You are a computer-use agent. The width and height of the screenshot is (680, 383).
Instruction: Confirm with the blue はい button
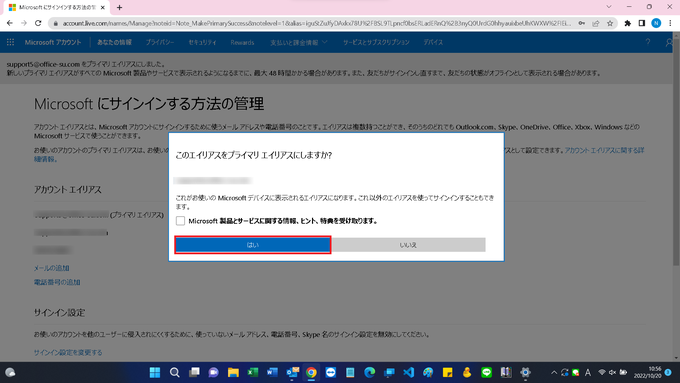[x=253, y=245]
